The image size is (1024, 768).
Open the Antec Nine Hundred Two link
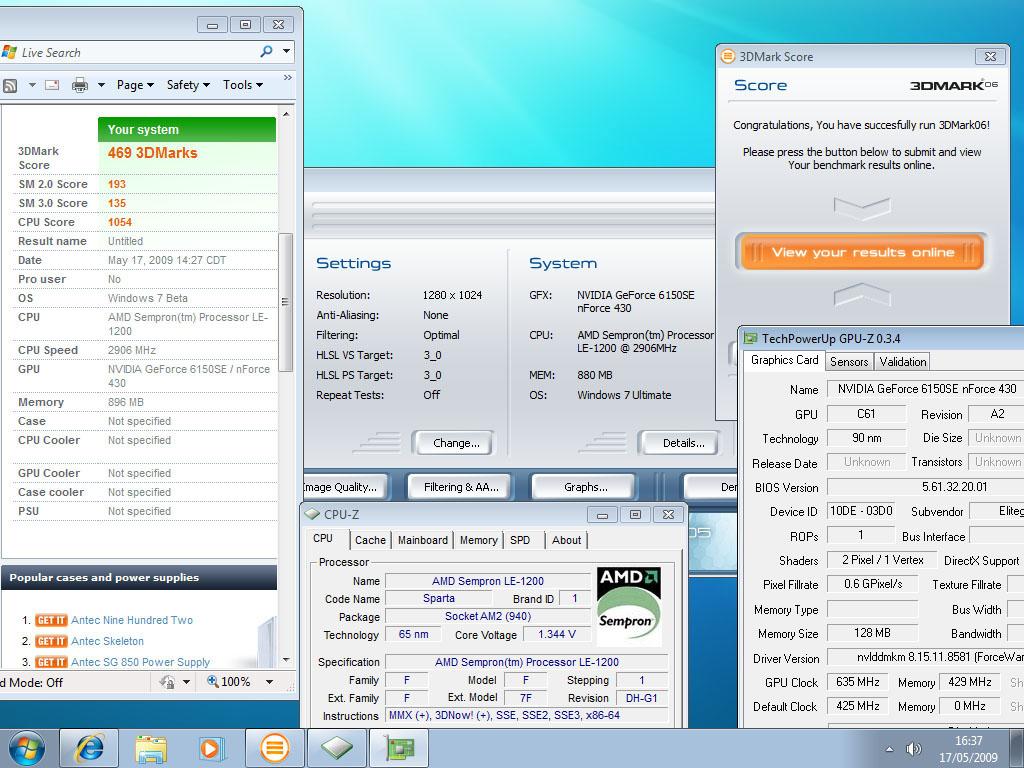[132, 620]
